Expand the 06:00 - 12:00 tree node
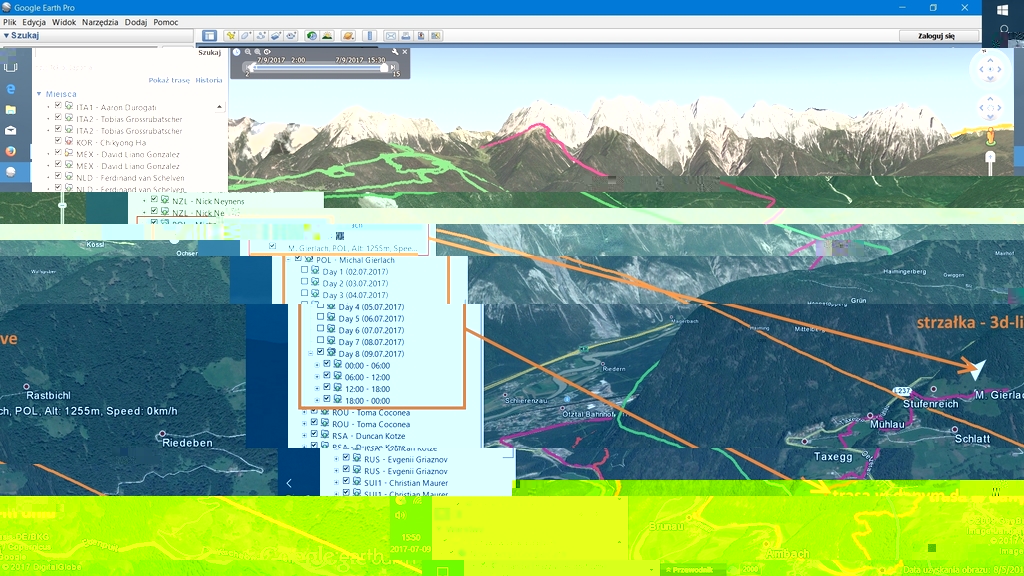Viewport: 1024px width, 576px height. (x=317, y=377)
